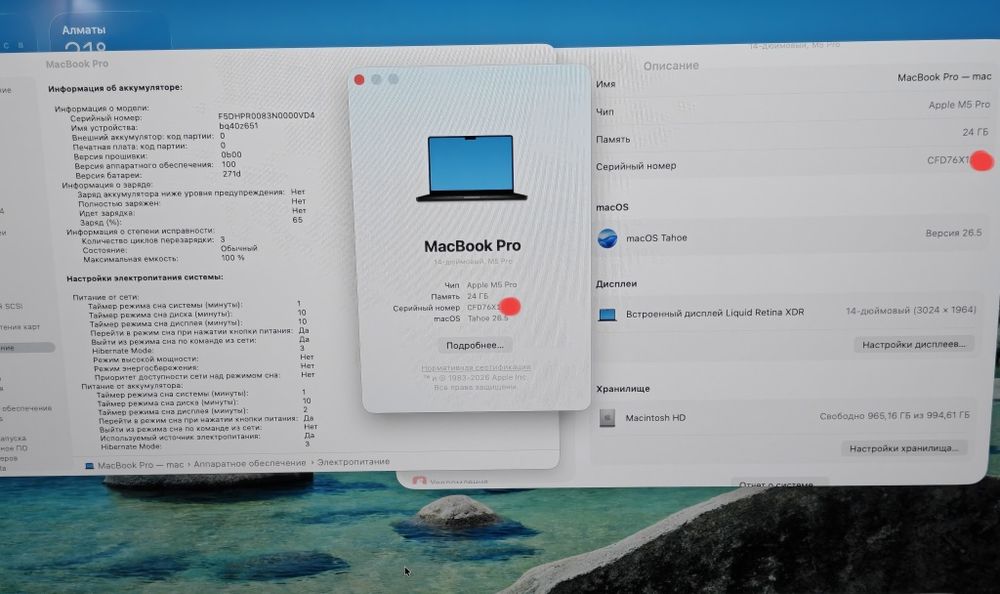Follow the Нормативная сертификация link
The height and width of the screenshot is (594, 1000).
tap(476, 368)
